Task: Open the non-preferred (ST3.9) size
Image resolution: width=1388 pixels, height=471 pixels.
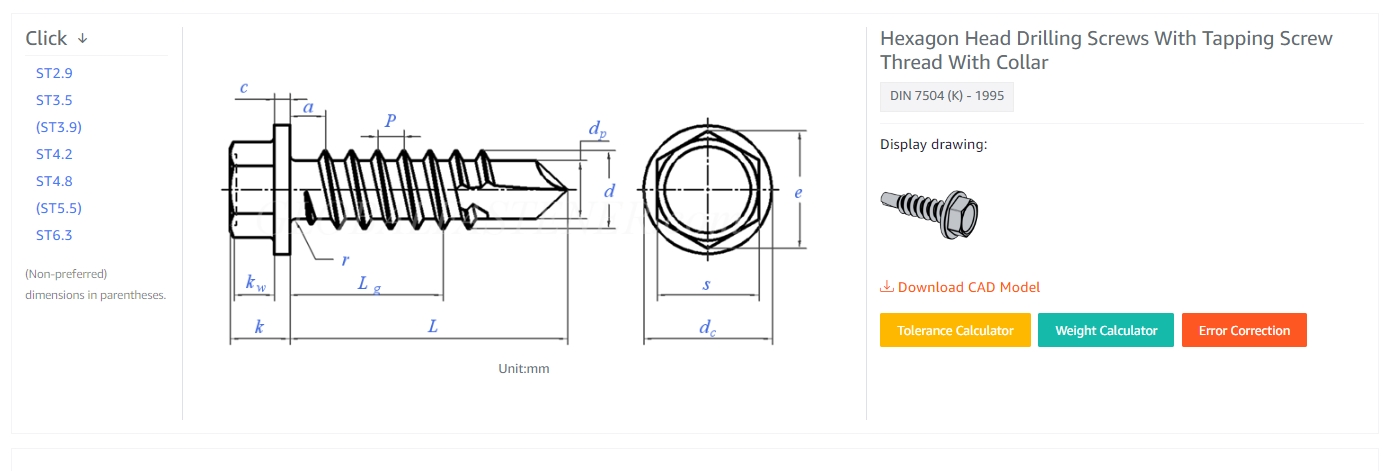Action: point(58,127)
